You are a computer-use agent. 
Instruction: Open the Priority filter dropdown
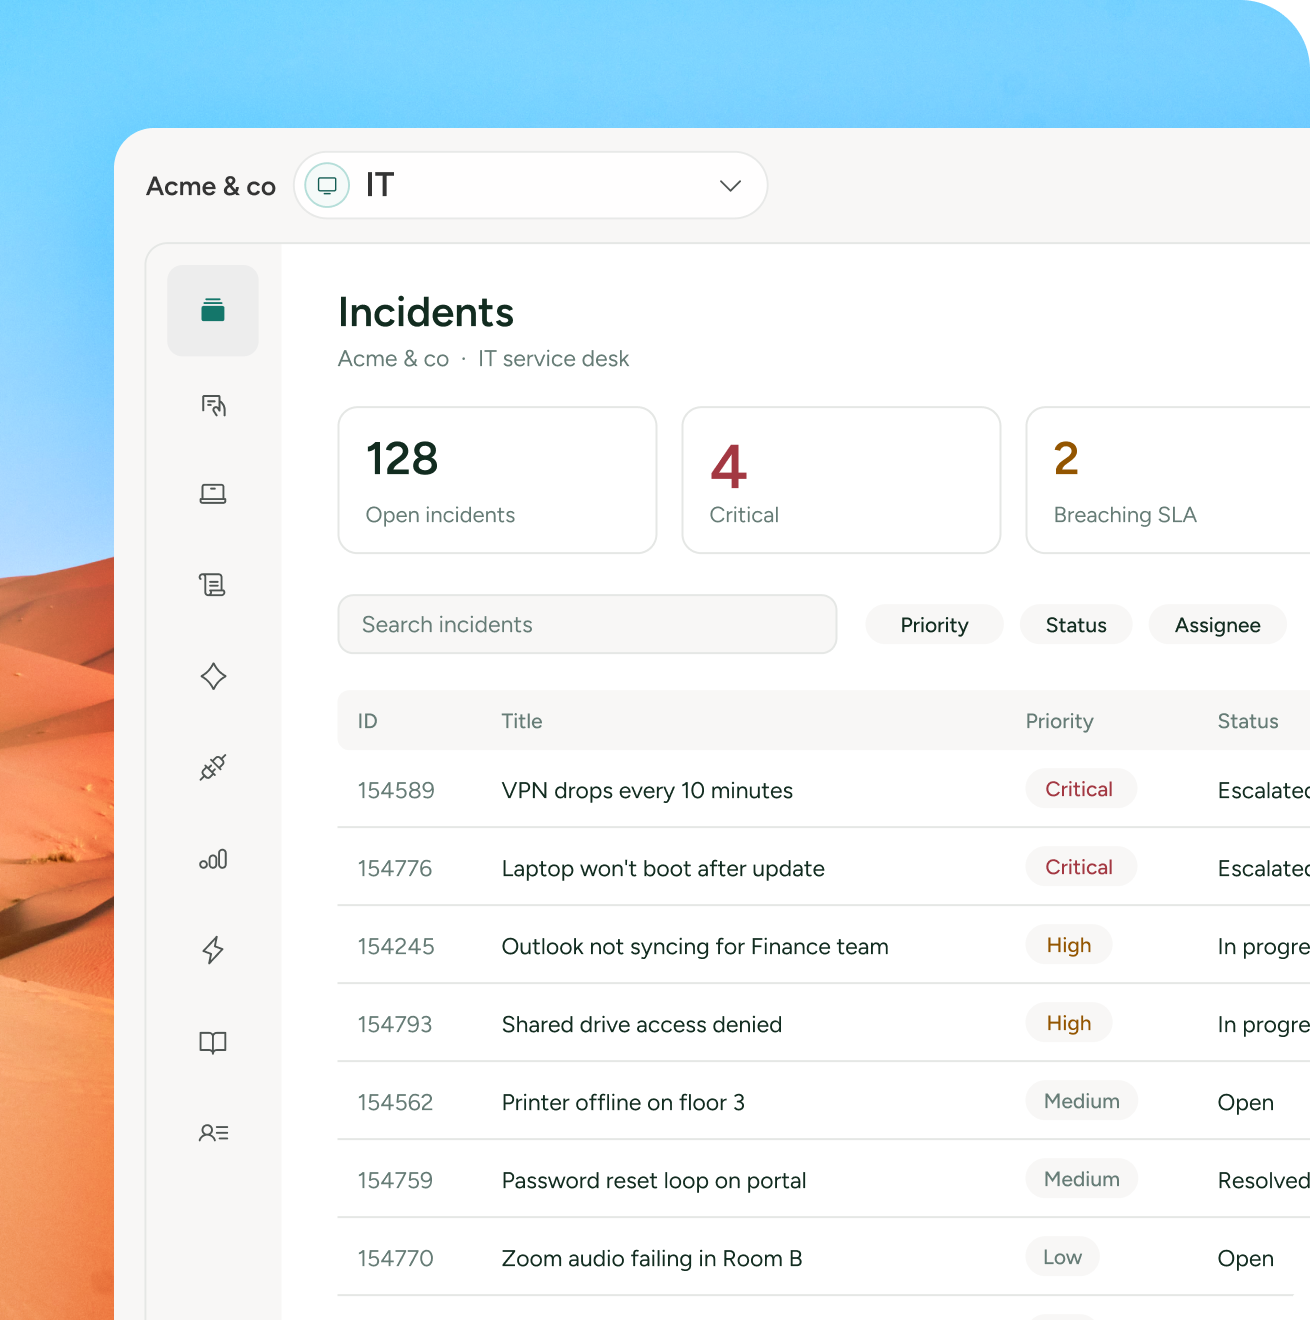click(934, 625)
